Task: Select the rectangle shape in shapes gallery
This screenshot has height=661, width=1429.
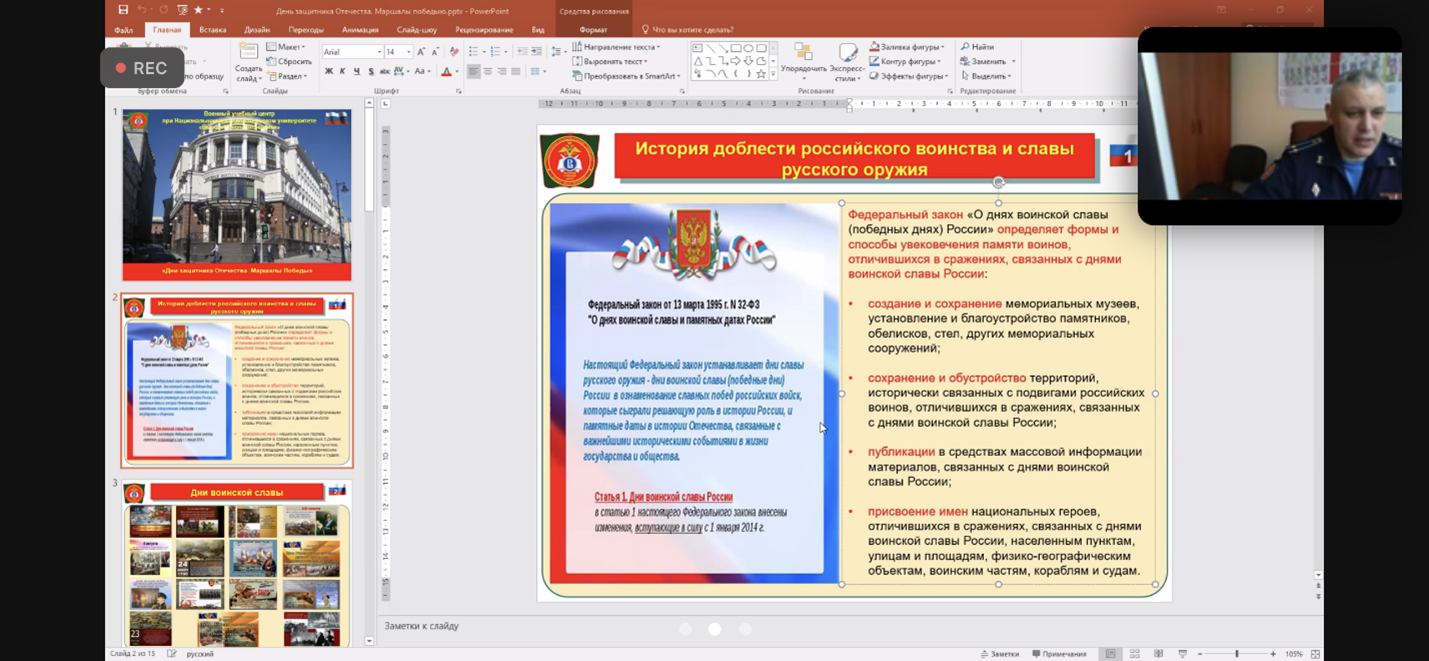Action: [x=736, y=48]
